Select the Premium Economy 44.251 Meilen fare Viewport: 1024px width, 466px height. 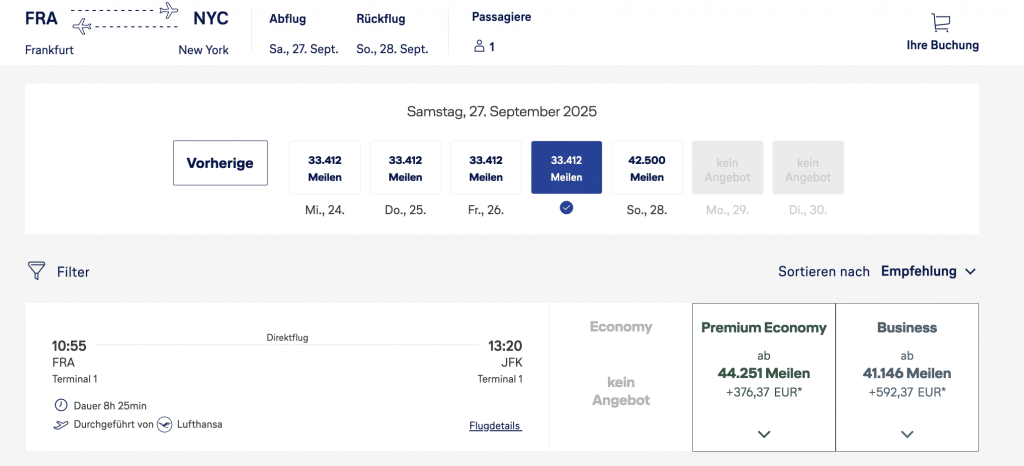pyautogui.click(x=763, y=373)
